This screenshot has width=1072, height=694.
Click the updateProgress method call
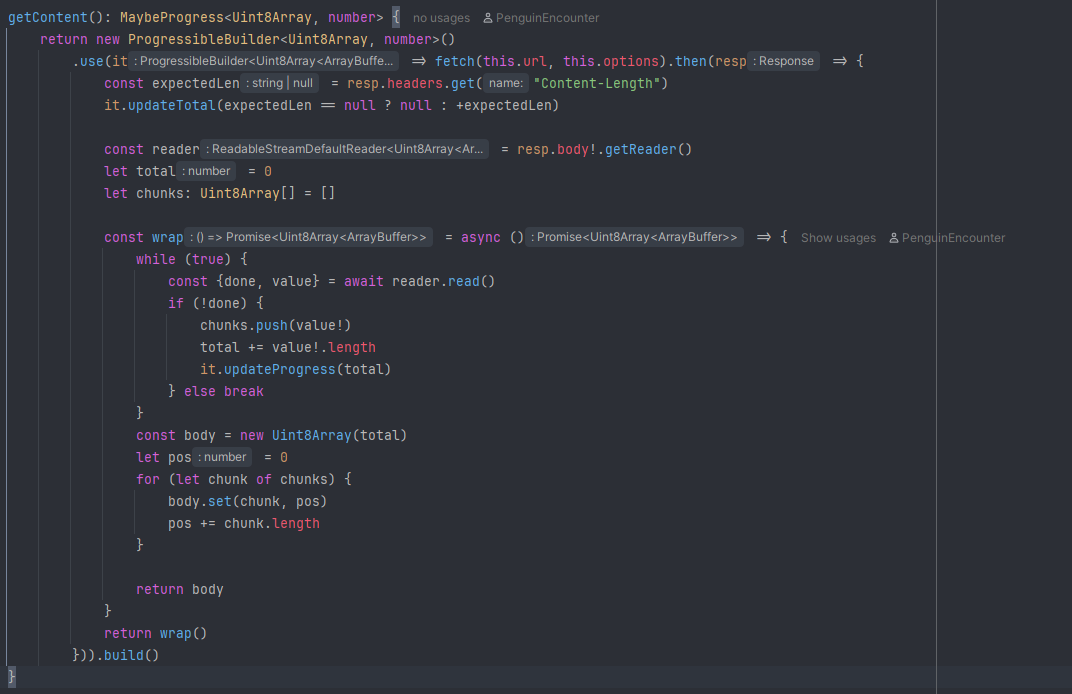click(279, 369)
